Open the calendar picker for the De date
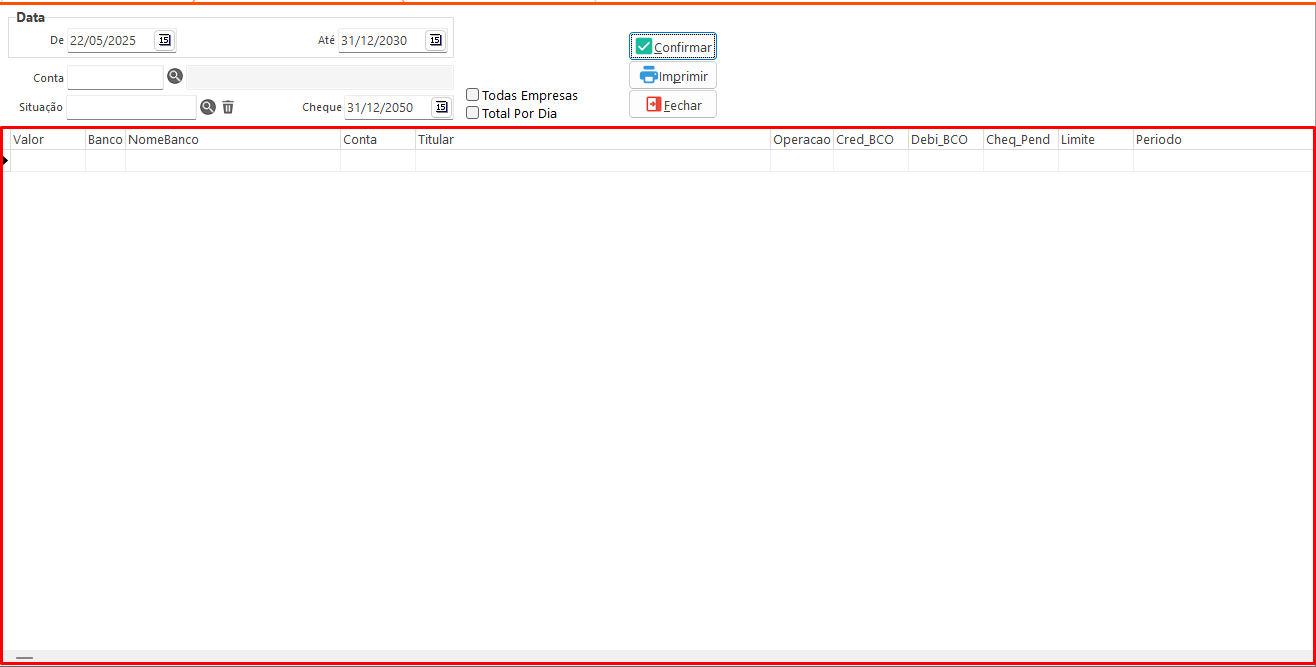The image size is (1316, 667). 164,40
